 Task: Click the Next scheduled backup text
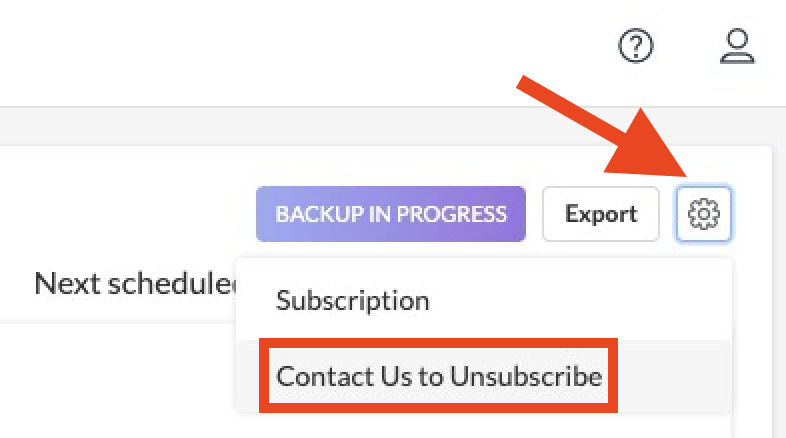[135, 283]
